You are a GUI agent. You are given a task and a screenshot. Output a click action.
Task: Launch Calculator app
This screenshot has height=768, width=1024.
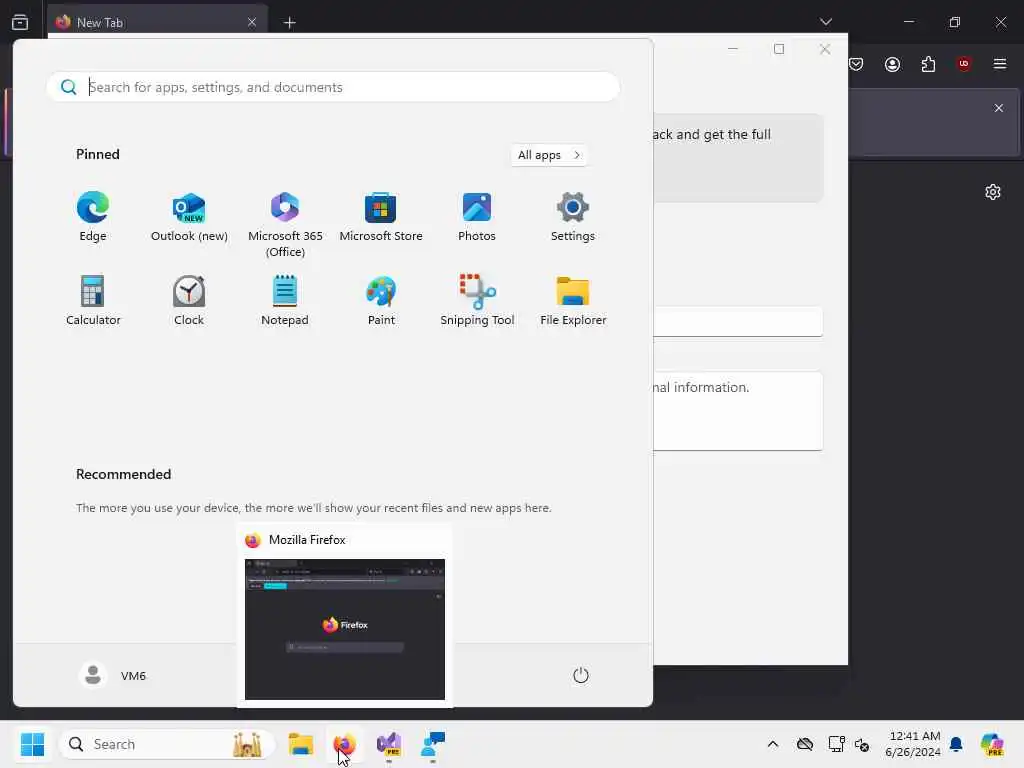click(x=93, y=301)
